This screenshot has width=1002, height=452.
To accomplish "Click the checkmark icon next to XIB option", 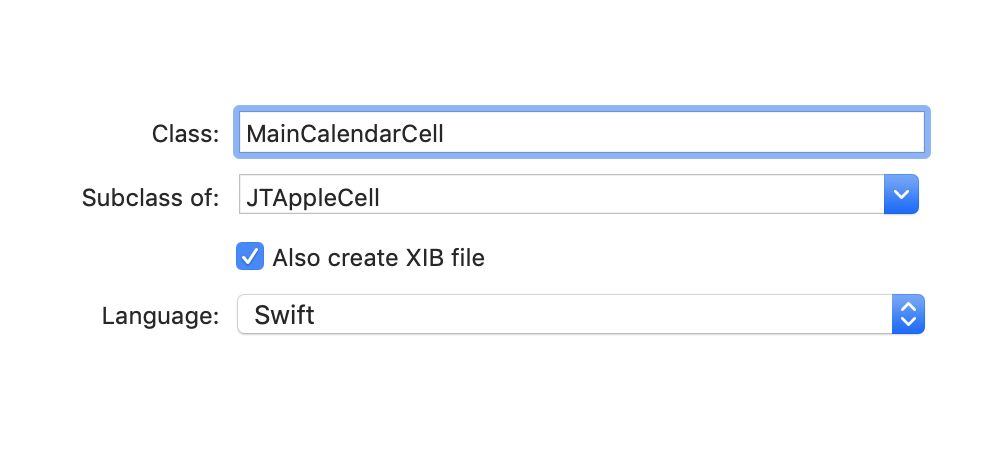I will click(x=250, y=257).
